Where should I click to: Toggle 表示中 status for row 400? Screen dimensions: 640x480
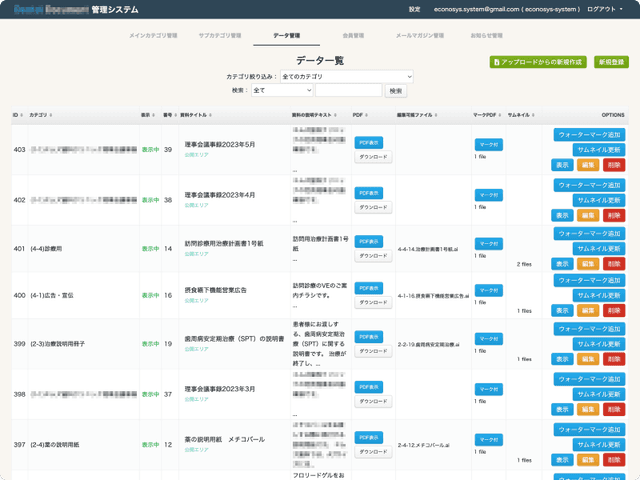point(150,296)
